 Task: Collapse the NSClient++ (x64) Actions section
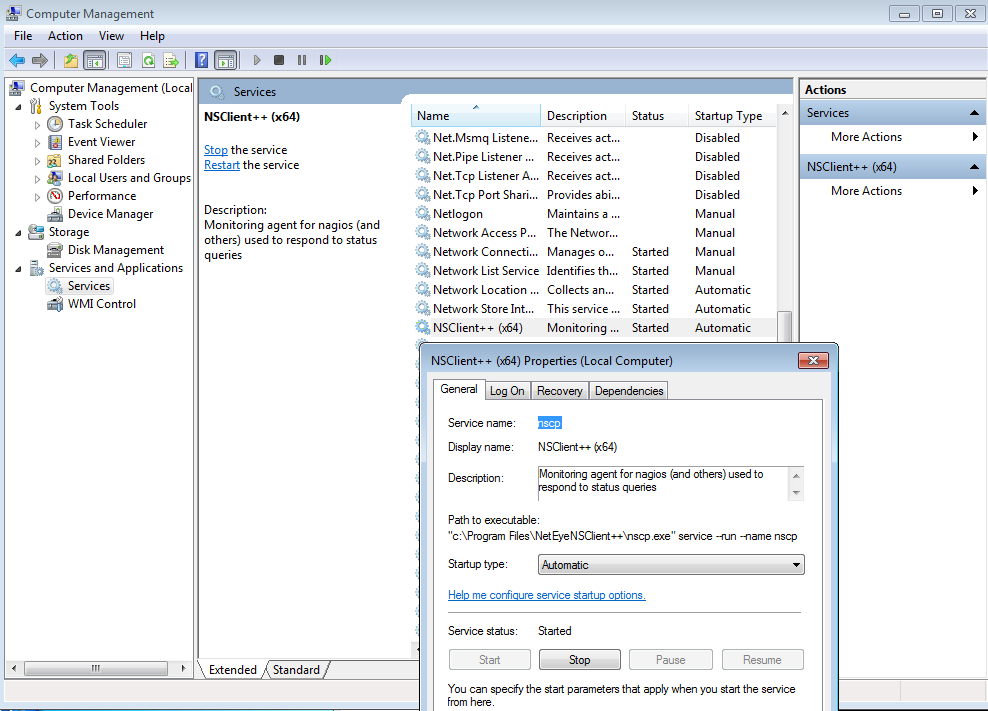pos(974,167)
